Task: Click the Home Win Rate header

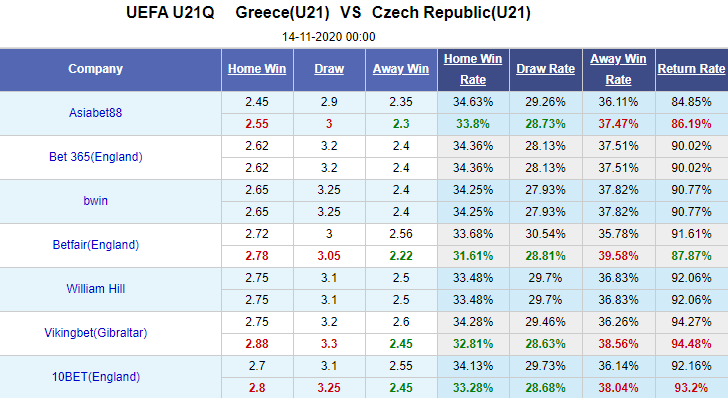Action: (x=473, y=69)
